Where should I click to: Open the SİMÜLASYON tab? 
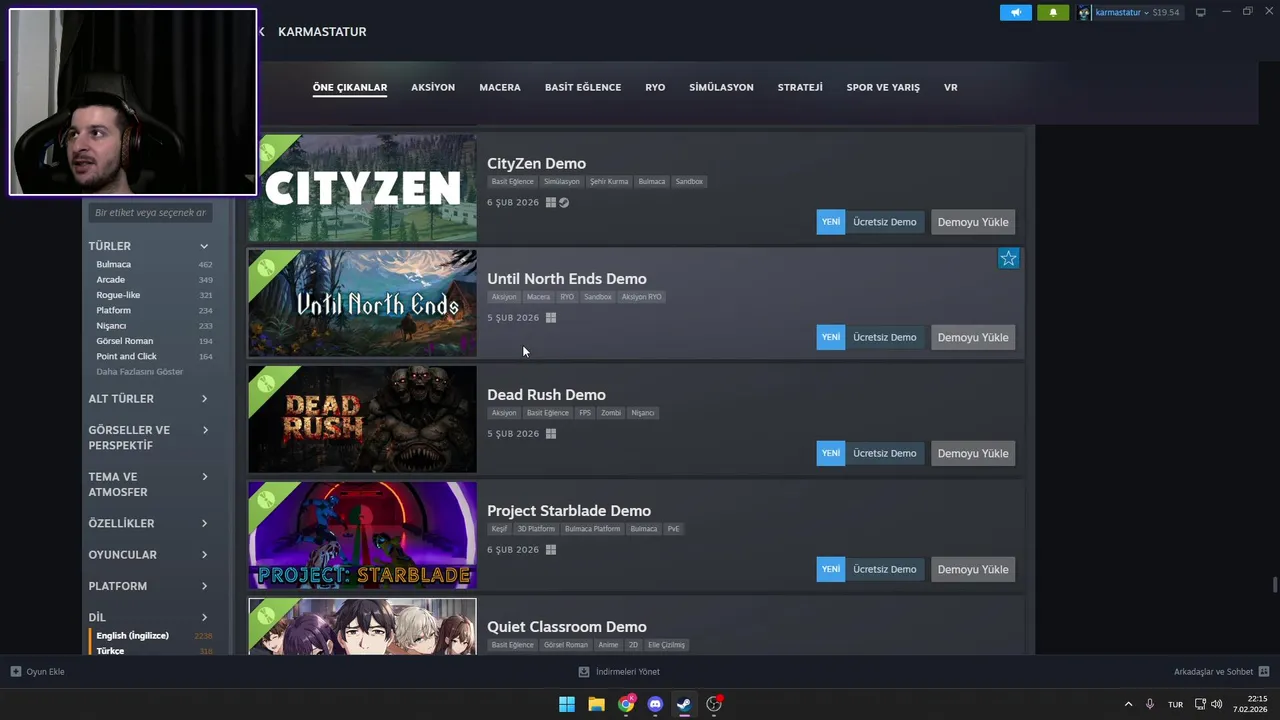pyautogui.click(x=721, y=87)
